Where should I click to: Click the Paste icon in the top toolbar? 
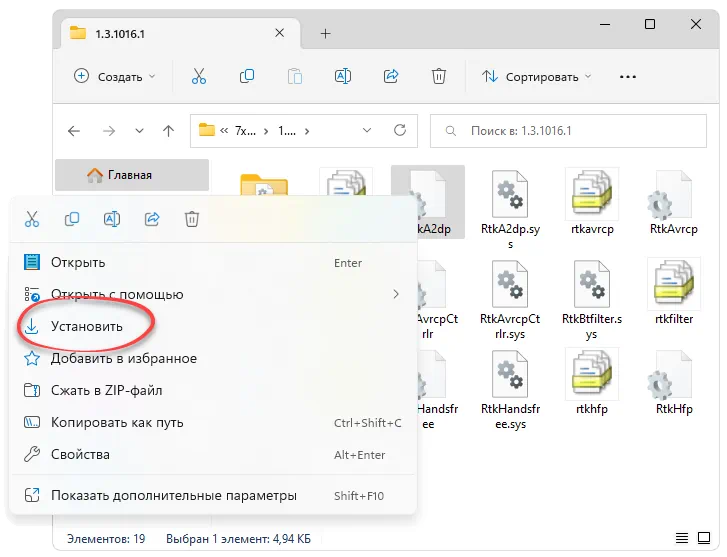[295, 76]
